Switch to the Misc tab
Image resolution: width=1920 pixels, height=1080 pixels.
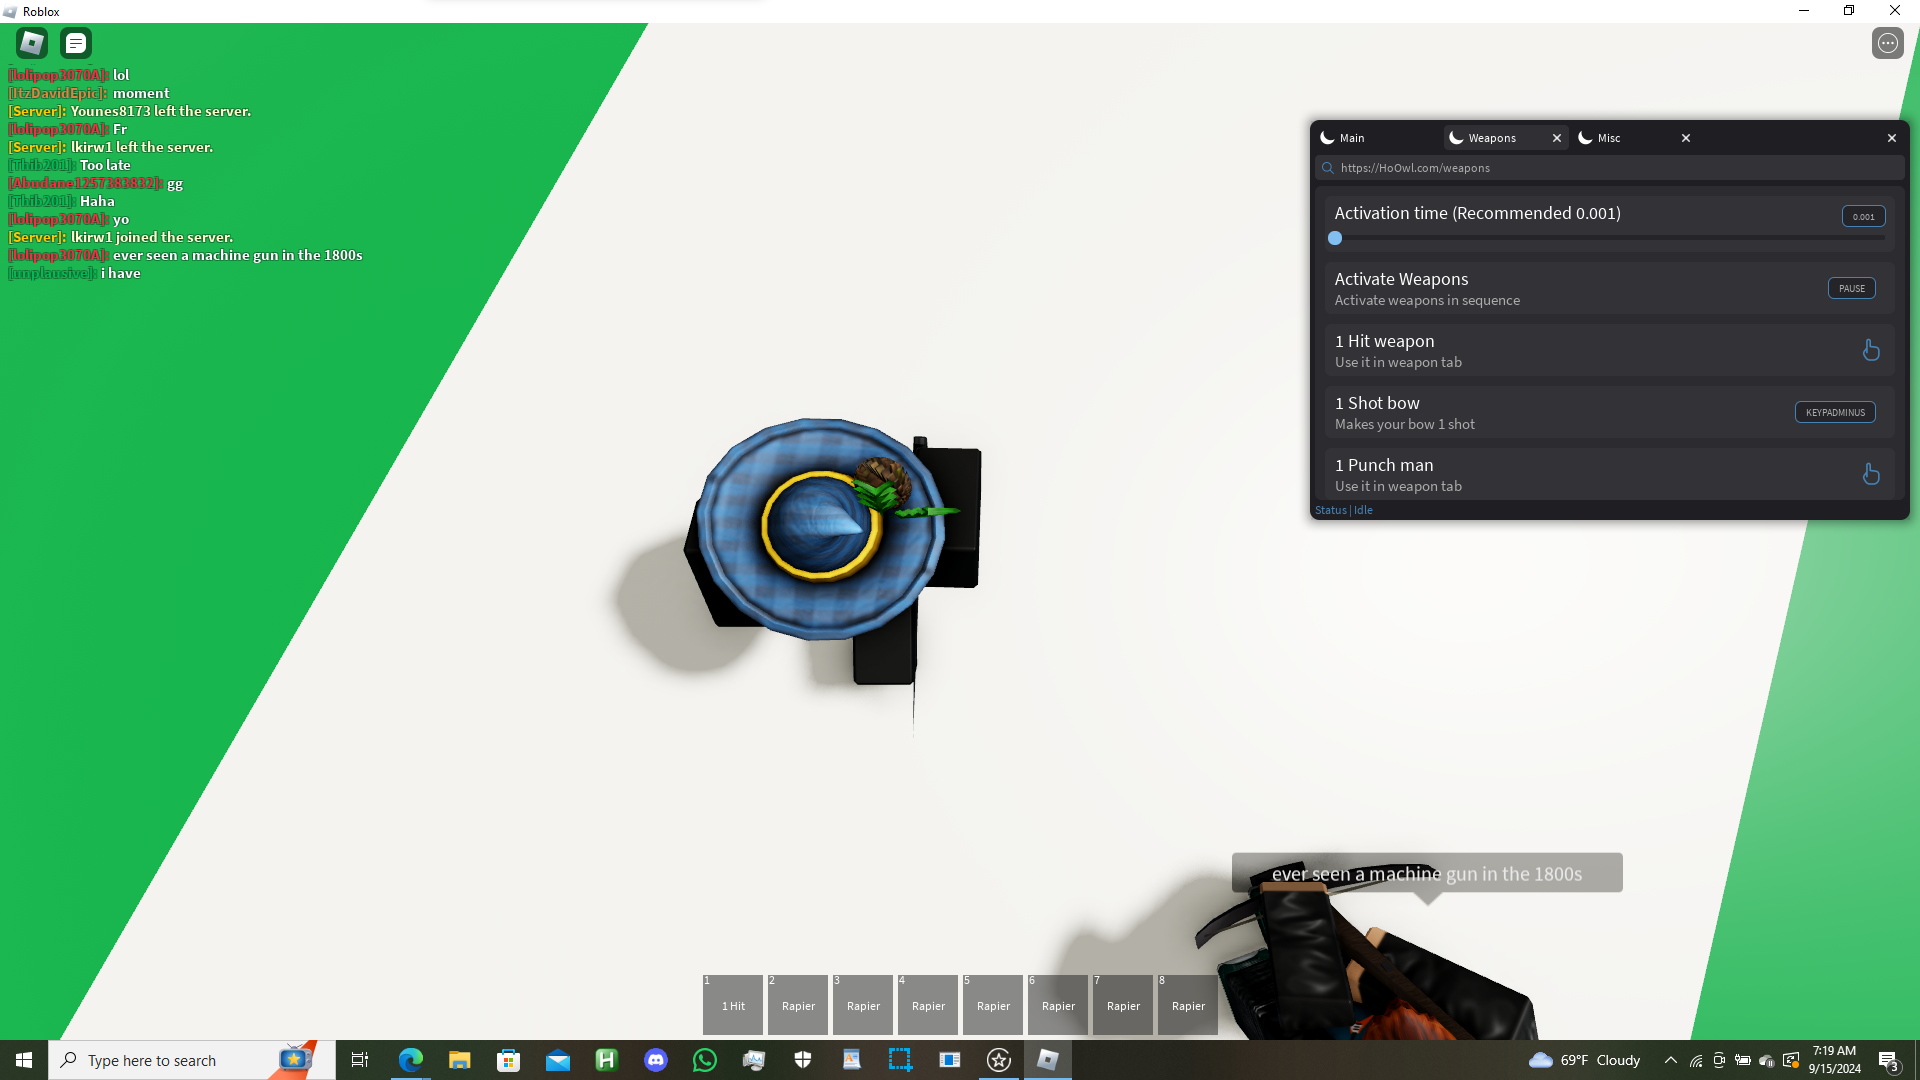[x=1608, y=138]
